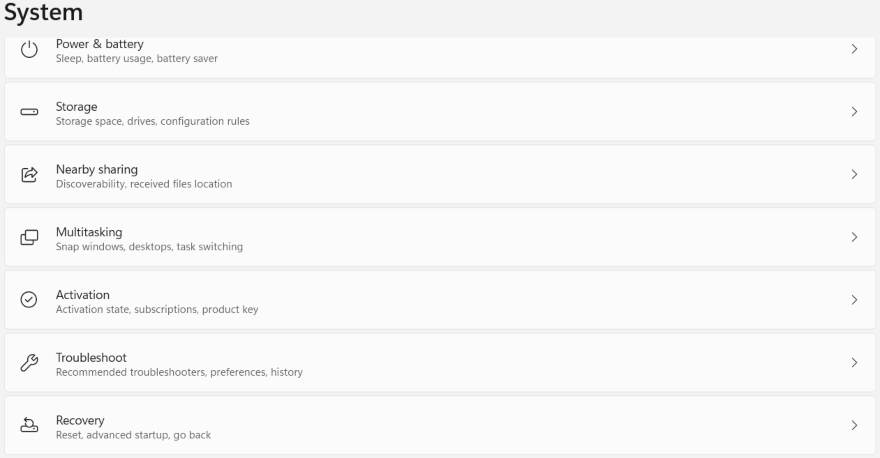Click the Recovery icon
This screenshot has width=880, height=458.
click(x=30, y=425)
